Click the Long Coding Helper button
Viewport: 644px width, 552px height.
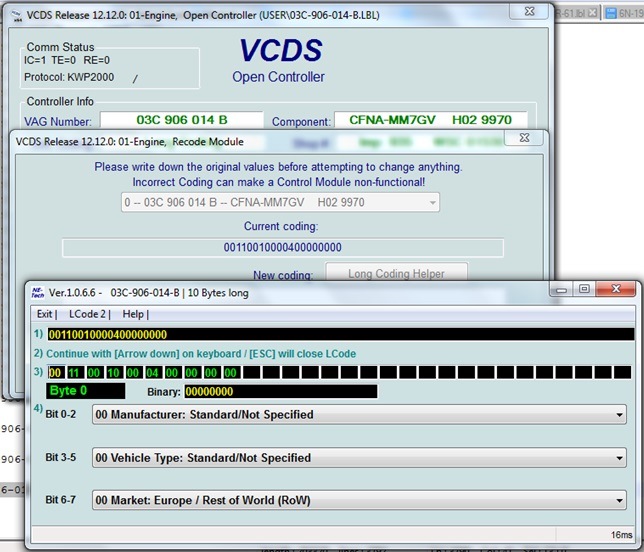pos(396,272)
